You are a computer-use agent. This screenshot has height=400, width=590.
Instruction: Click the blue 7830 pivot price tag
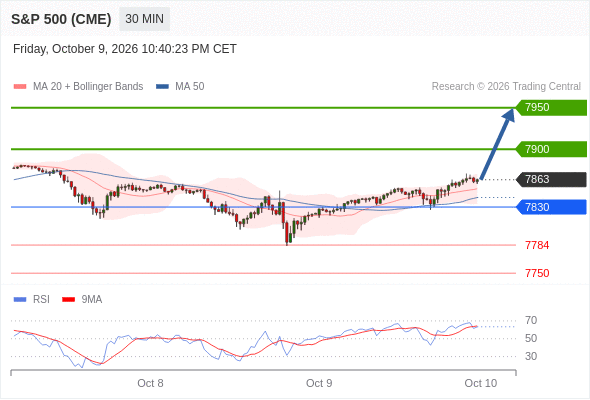pyautogui.click(x=551, y=207)
